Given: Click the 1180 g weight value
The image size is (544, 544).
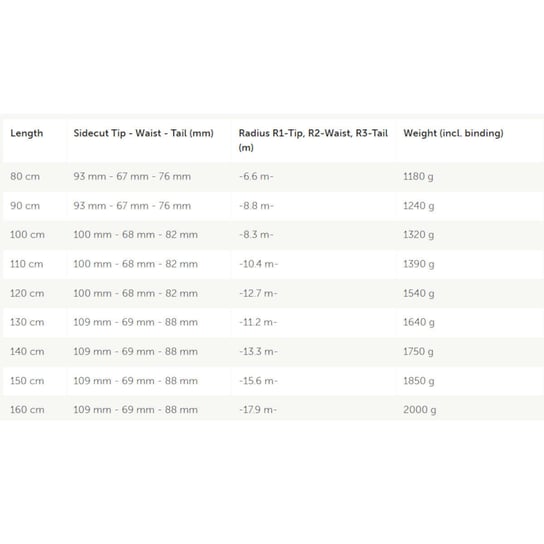Looking at the screenshot, I should pos(418,177).
